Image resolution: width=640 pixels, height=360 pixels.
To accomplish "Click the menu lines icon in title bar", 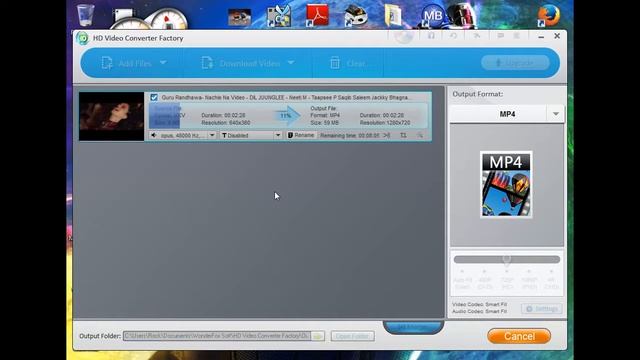I will pyautogui.click(x=517, y=36).
